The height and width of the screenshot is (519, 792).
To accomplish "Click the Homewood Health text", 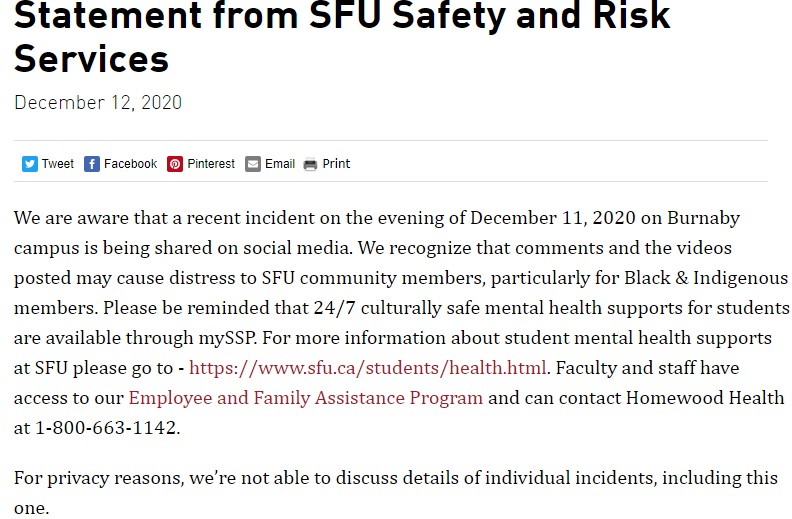I will click(x=705, y=398).
